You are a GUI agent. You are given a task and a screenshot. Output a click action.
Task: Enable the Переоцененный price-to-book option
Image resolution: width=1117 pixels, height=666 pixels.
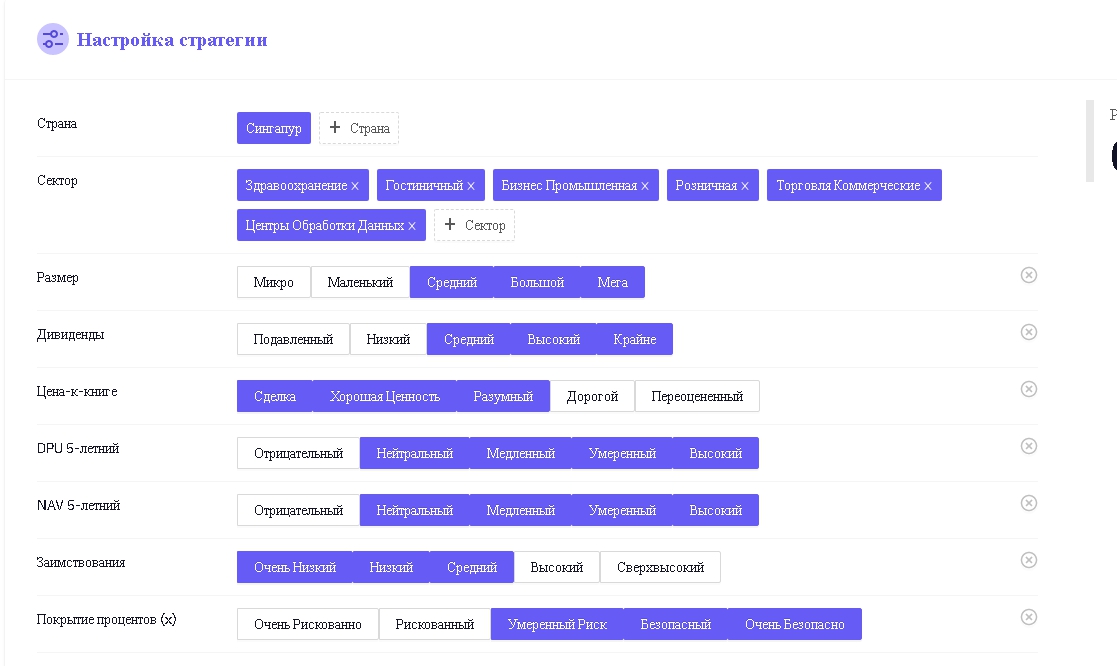tap(697, 396)
